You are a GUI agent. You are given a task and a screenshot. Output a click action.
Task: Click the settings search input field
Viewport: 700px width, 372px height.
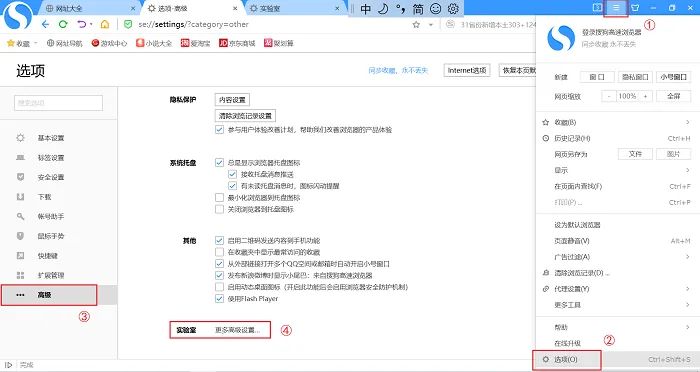pos(58,103)
